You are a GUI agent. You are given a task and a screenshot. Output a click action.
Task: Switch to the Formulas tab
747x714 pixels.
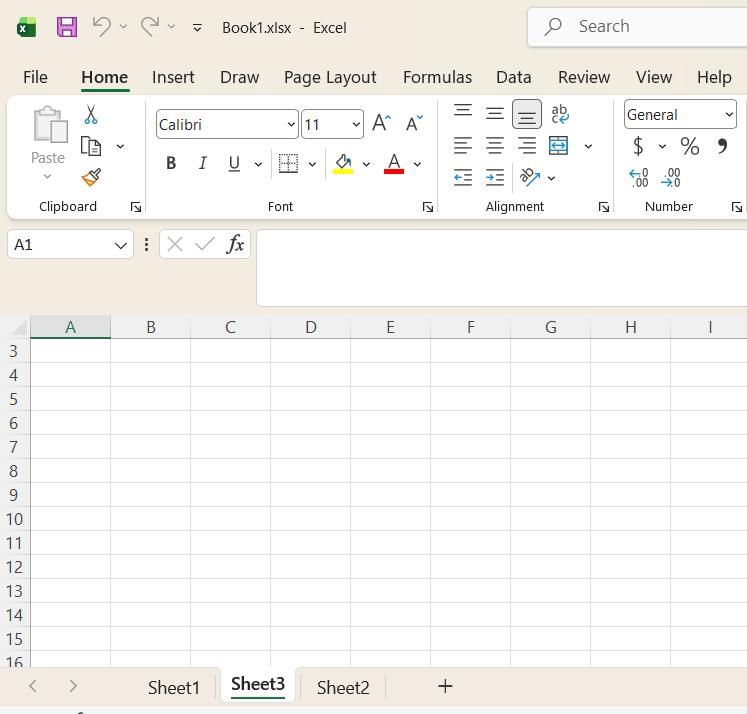pyautogui.click(x=437, y=77)
